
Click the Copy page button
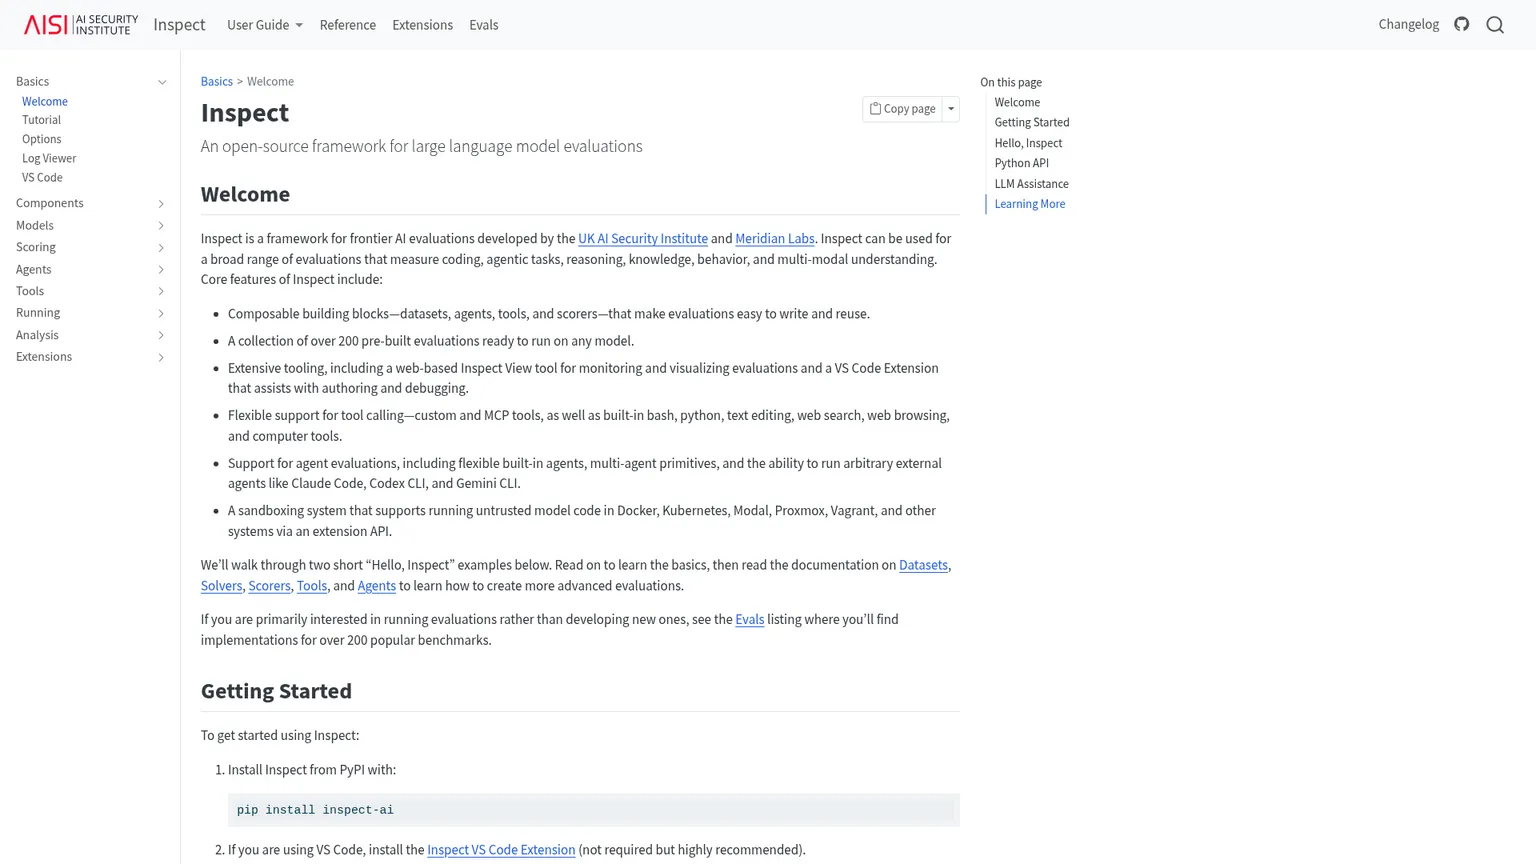(x=902, y=109)
